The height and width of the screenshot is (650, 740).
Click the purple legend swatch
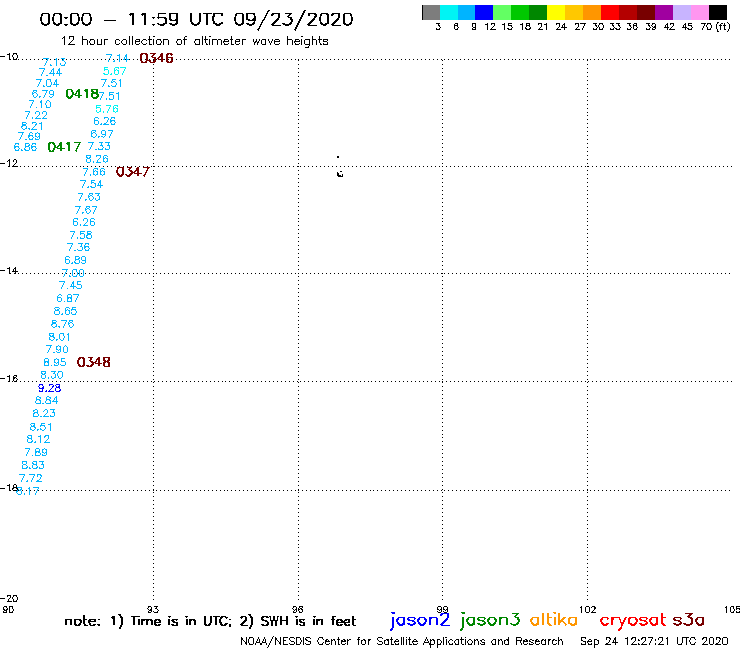[x=664, y=12]
